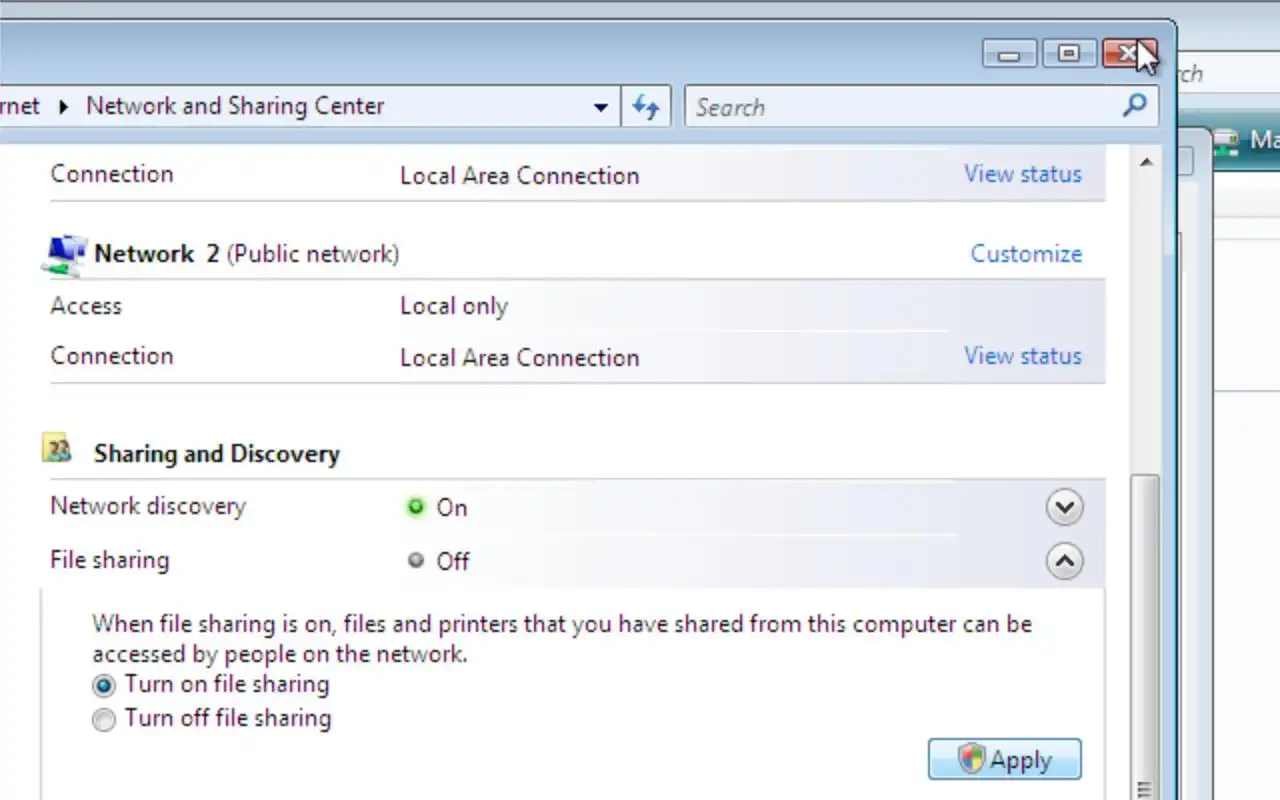
Task: Minimize the Network and Sharing Center window
Action: (x=1009, y=54)
